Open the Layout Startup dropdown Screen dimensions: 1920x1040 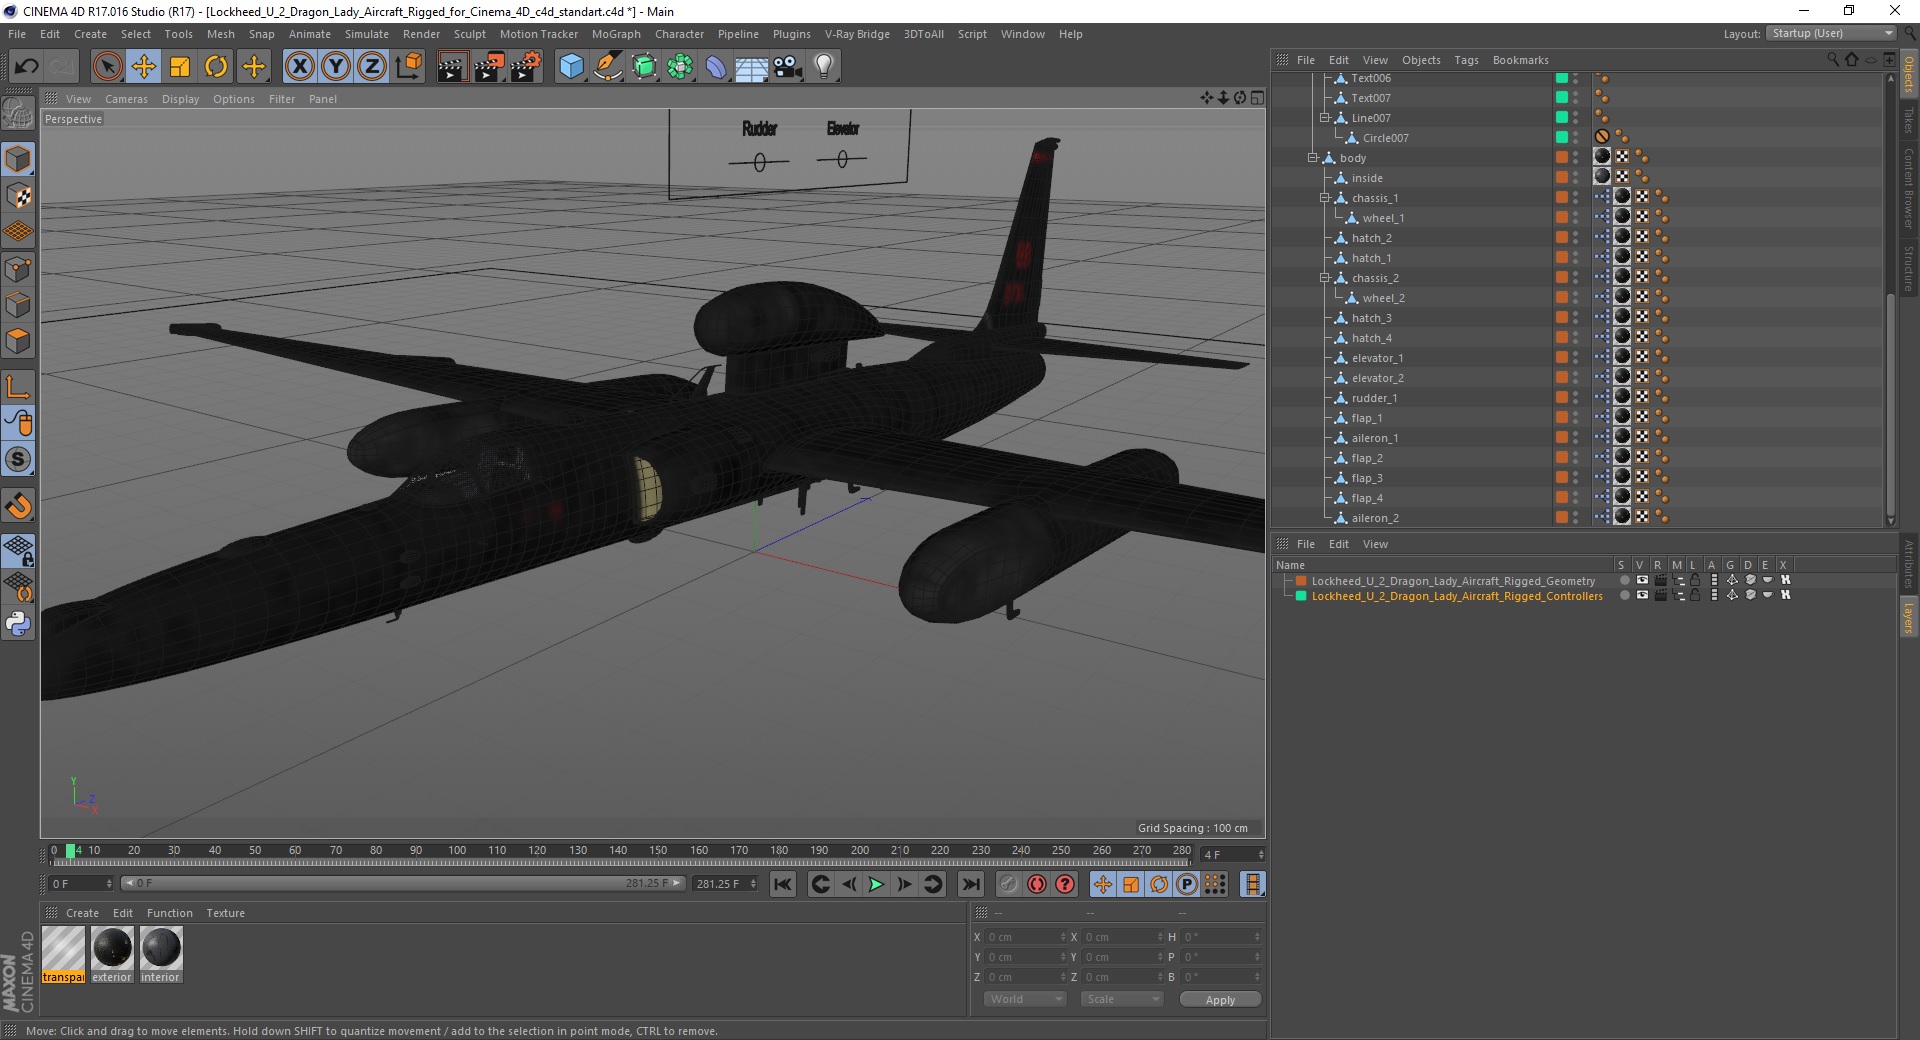point(1830,33)
